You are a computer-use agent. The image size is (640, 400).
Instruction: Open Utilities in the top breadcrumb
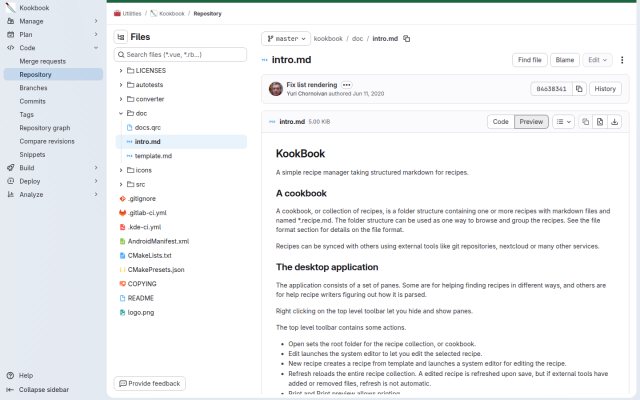[x=132, y=13]
